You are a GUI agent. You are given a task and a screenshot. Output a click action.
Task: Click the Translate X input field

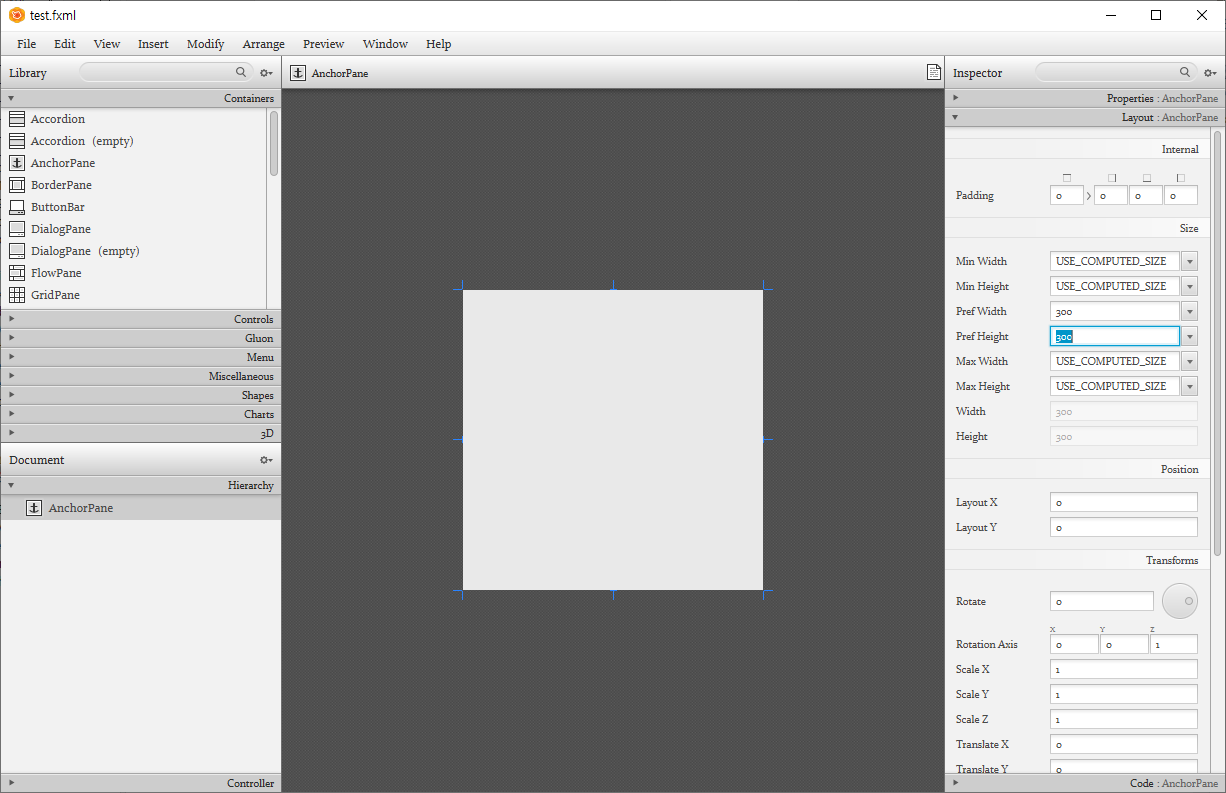point(1124,744)
